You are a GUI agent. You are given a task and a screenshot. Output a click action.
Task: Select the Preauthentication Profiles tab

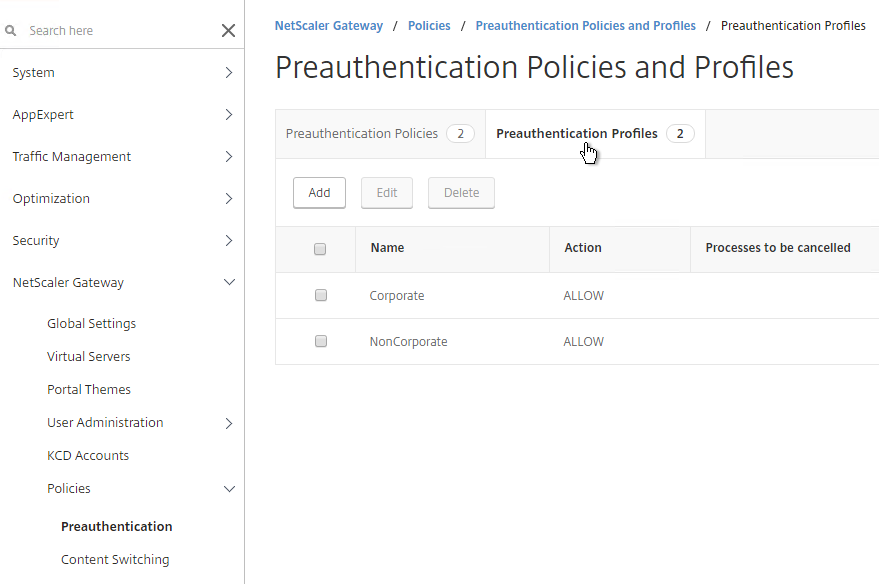595,133
